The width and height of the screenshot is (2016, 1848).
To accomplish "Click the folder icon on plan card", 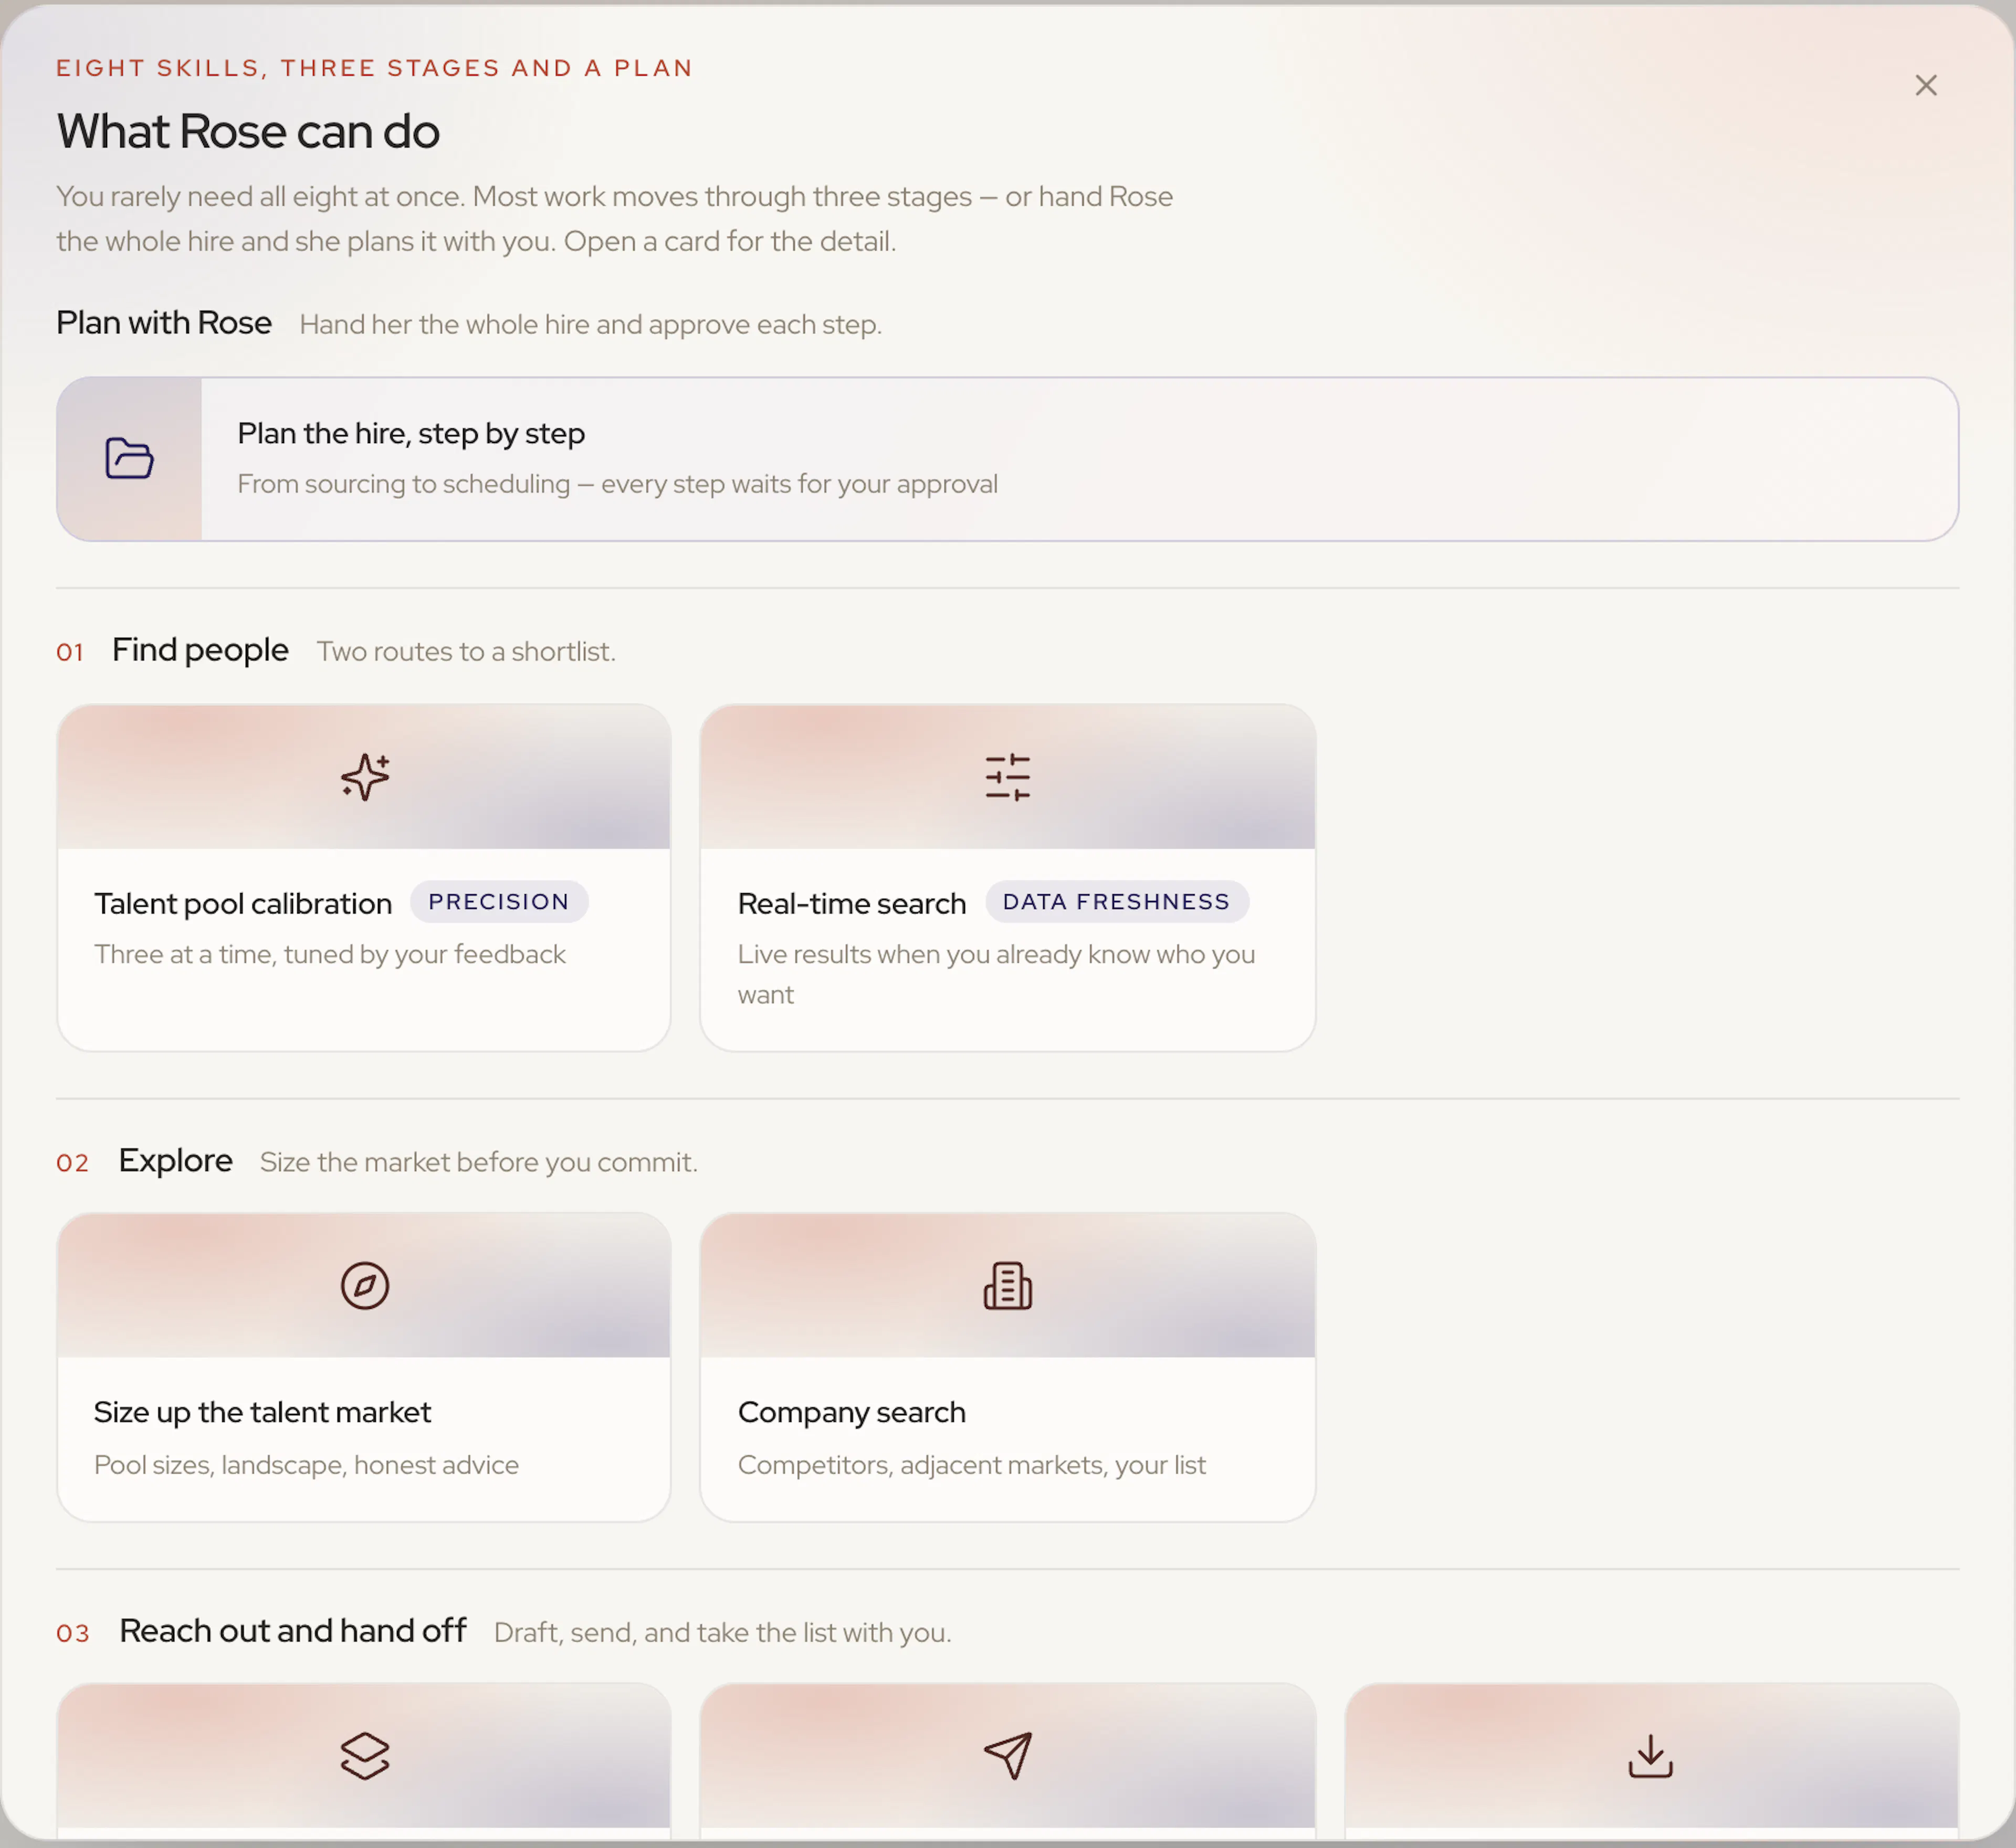I will 130,459.
